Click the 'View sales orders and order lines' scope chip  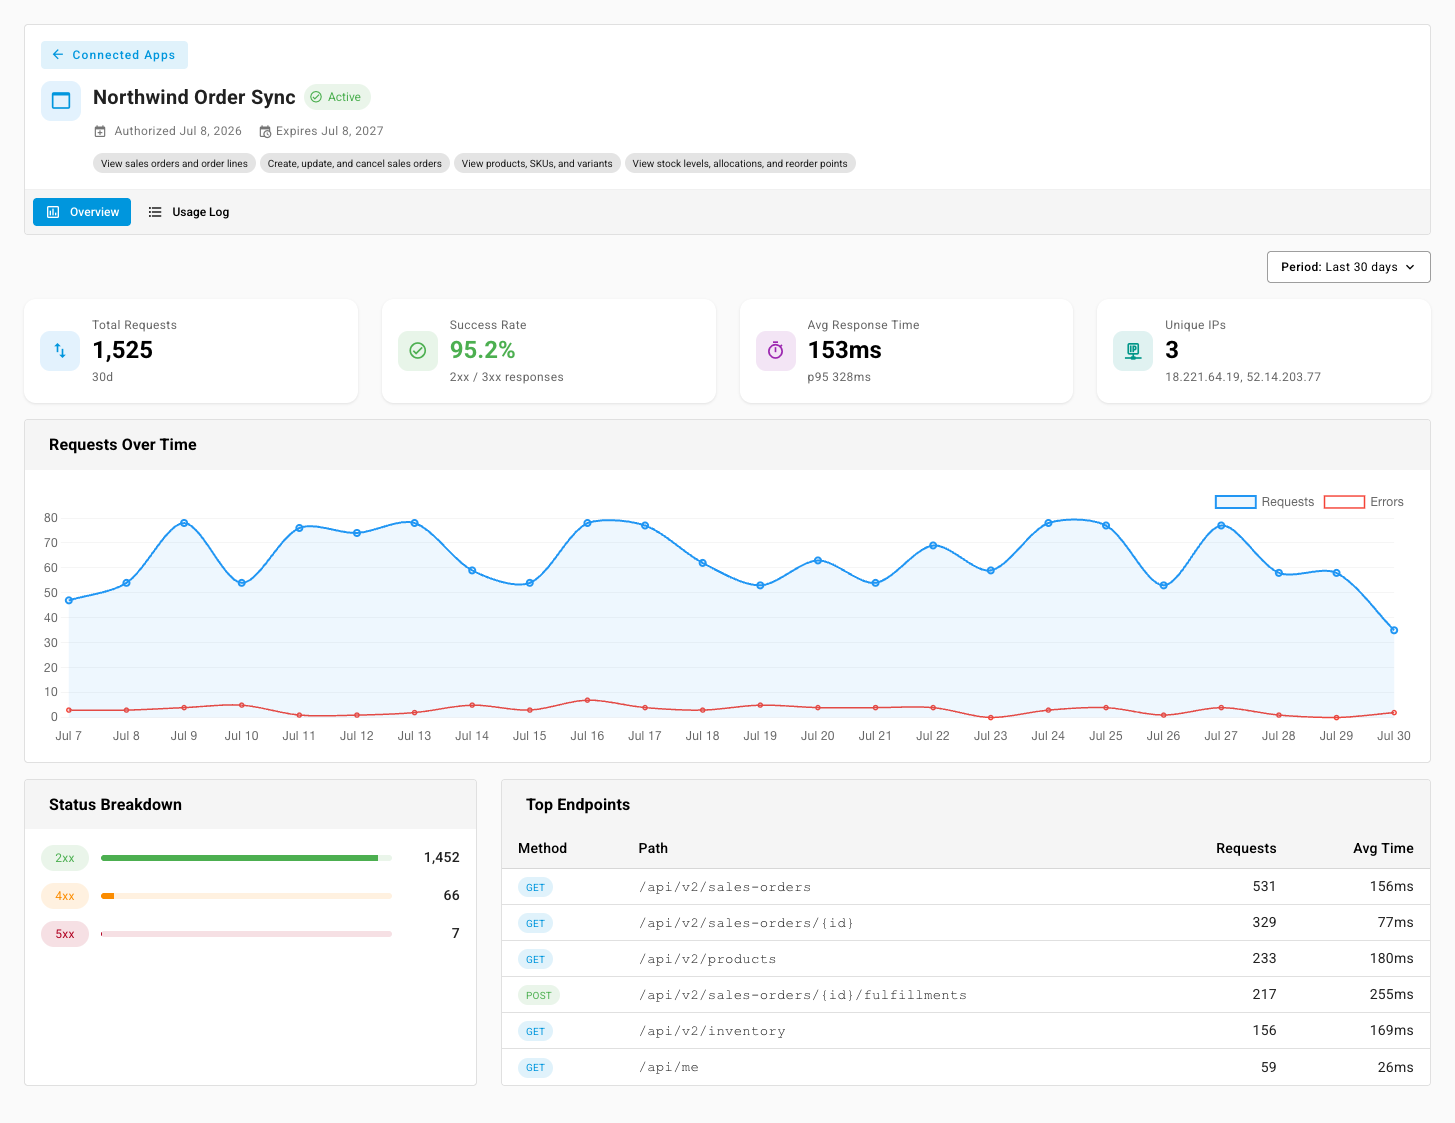(174, 164)
